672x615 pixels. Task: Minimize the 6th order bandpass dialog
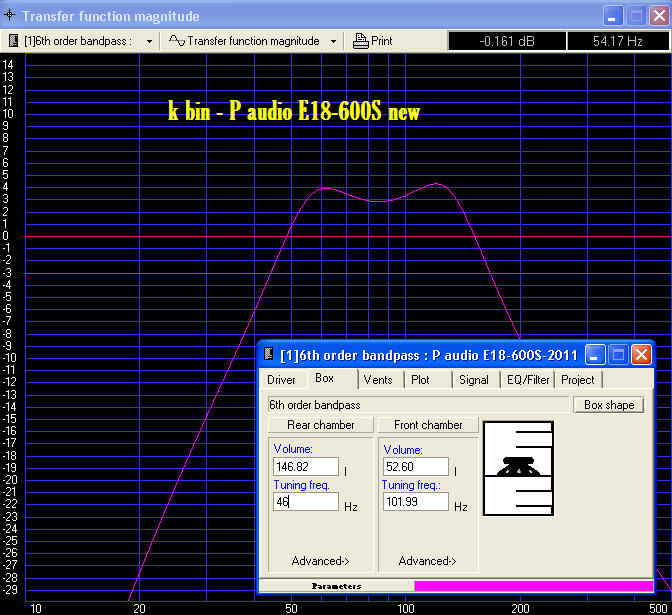(595, 355)
